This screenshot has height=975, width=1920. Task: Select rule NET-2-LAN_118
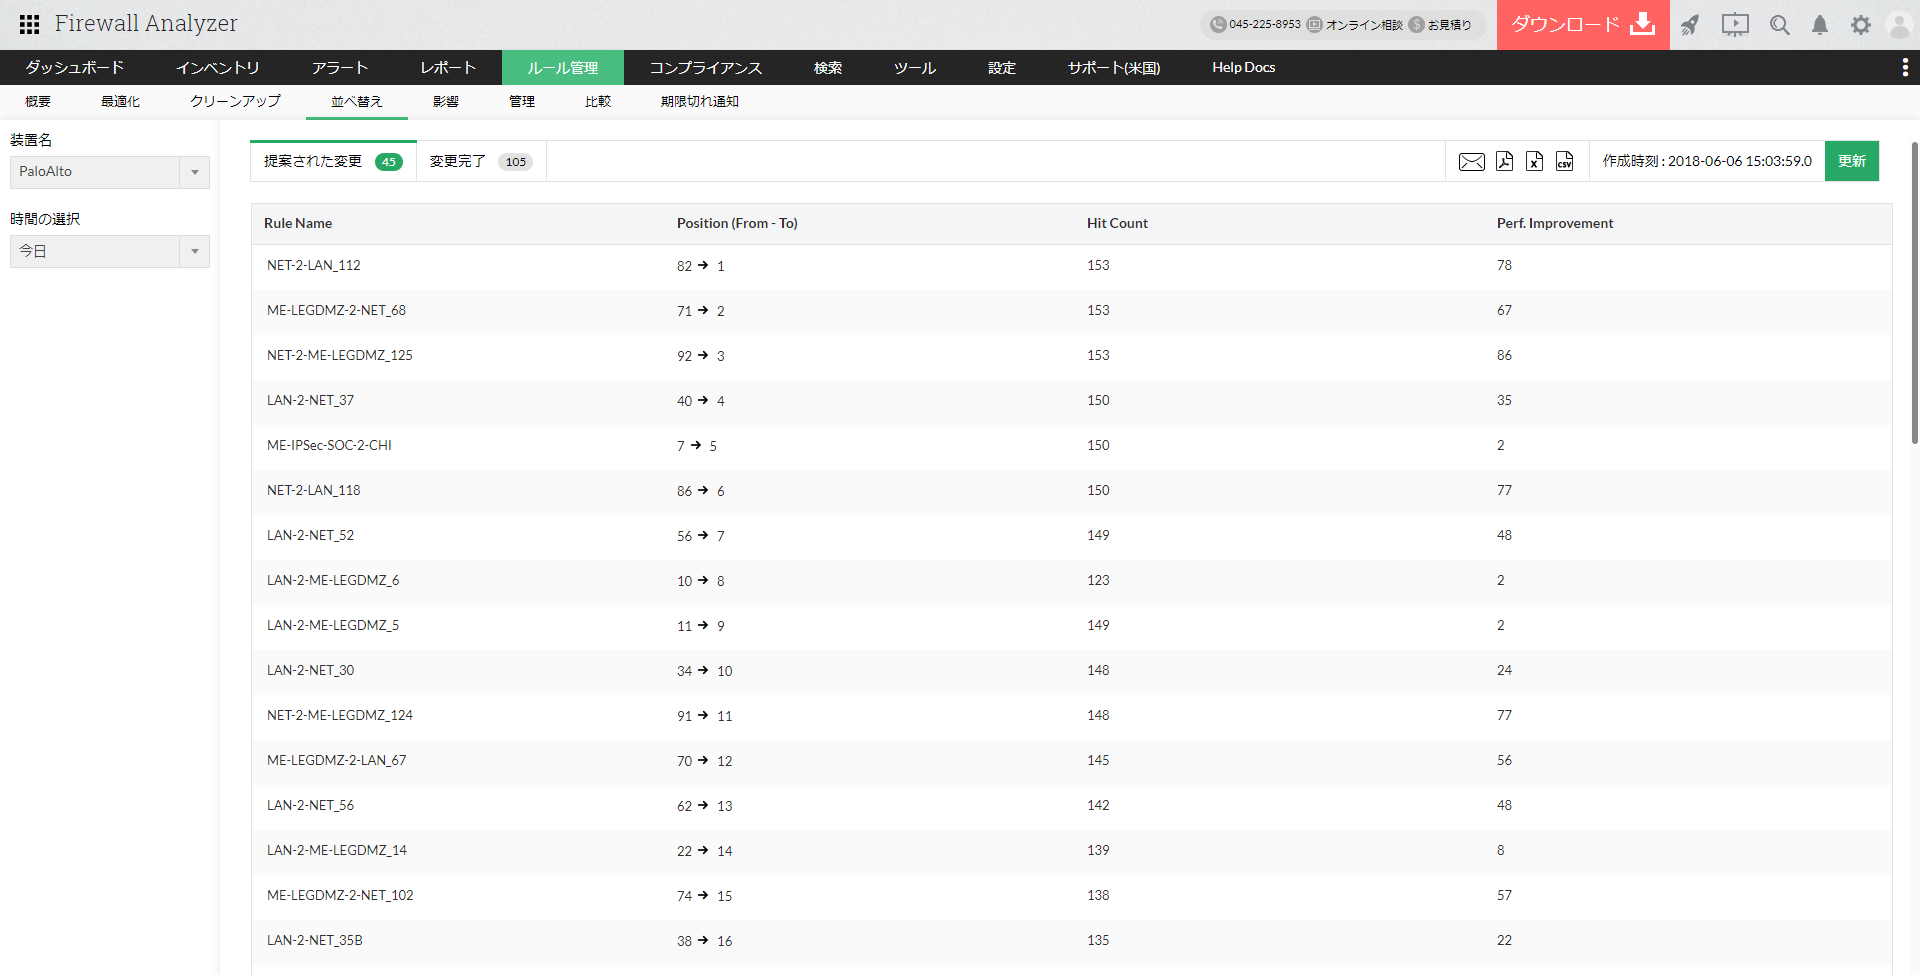[314, 490]
